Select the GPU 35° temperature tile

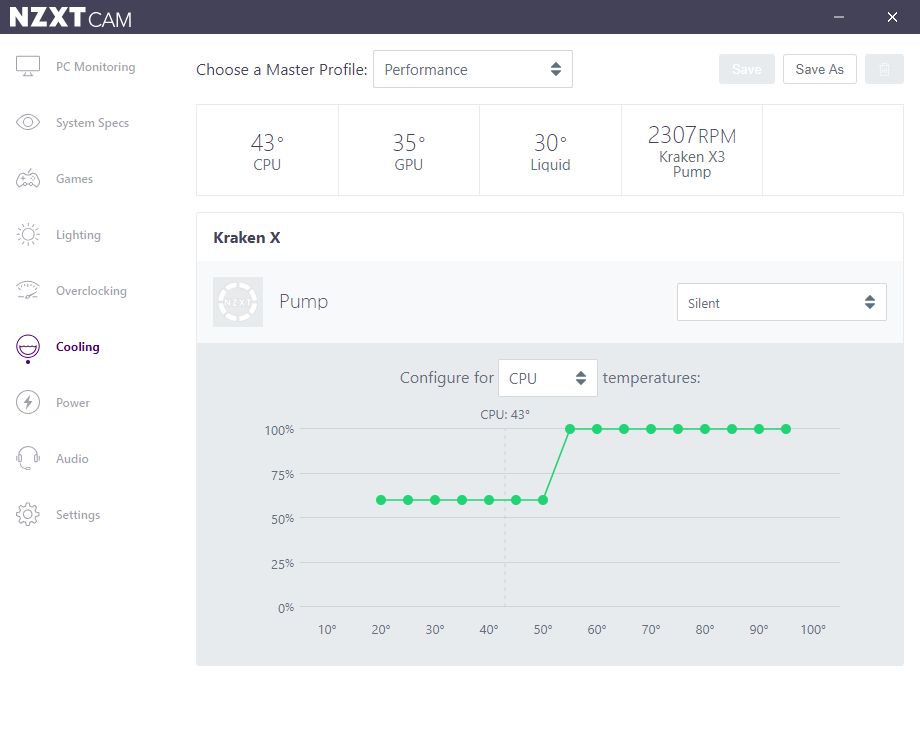409,150
